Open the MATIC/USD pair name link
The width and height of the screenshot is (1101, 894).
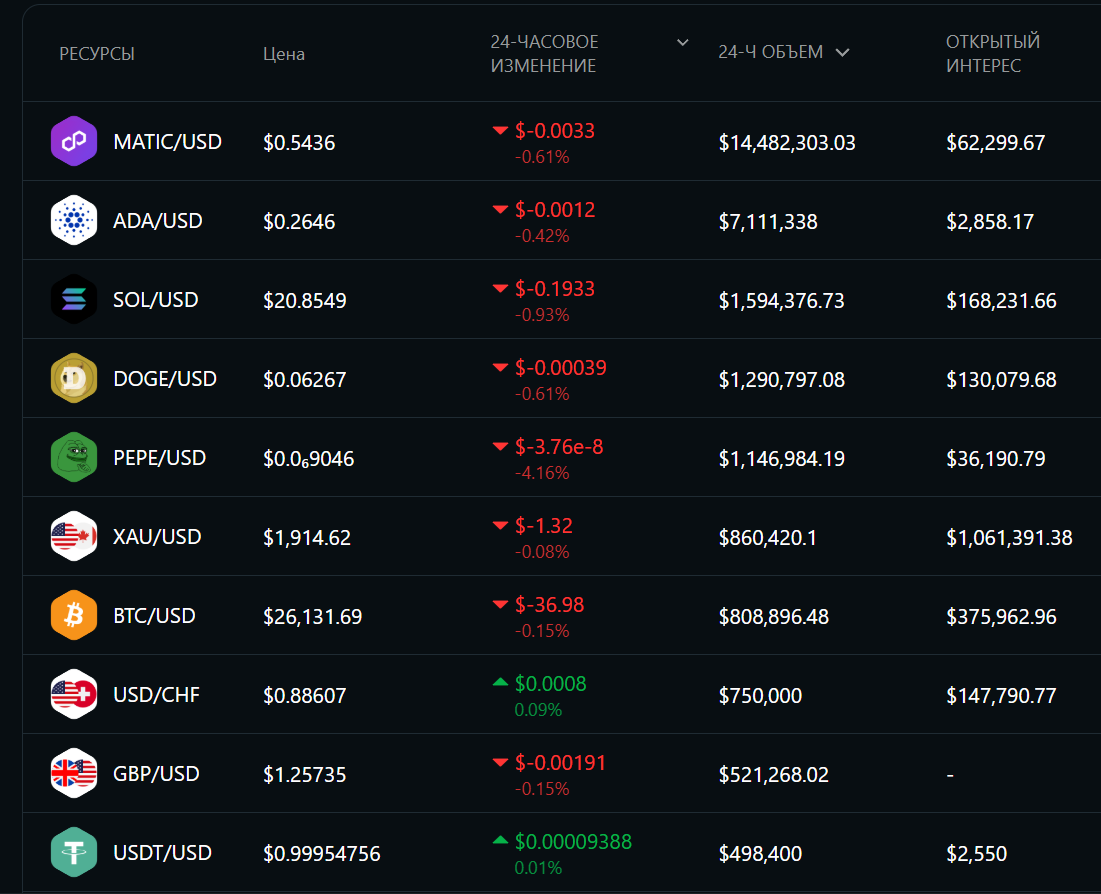pyautogui.click(x=168, y=142)
